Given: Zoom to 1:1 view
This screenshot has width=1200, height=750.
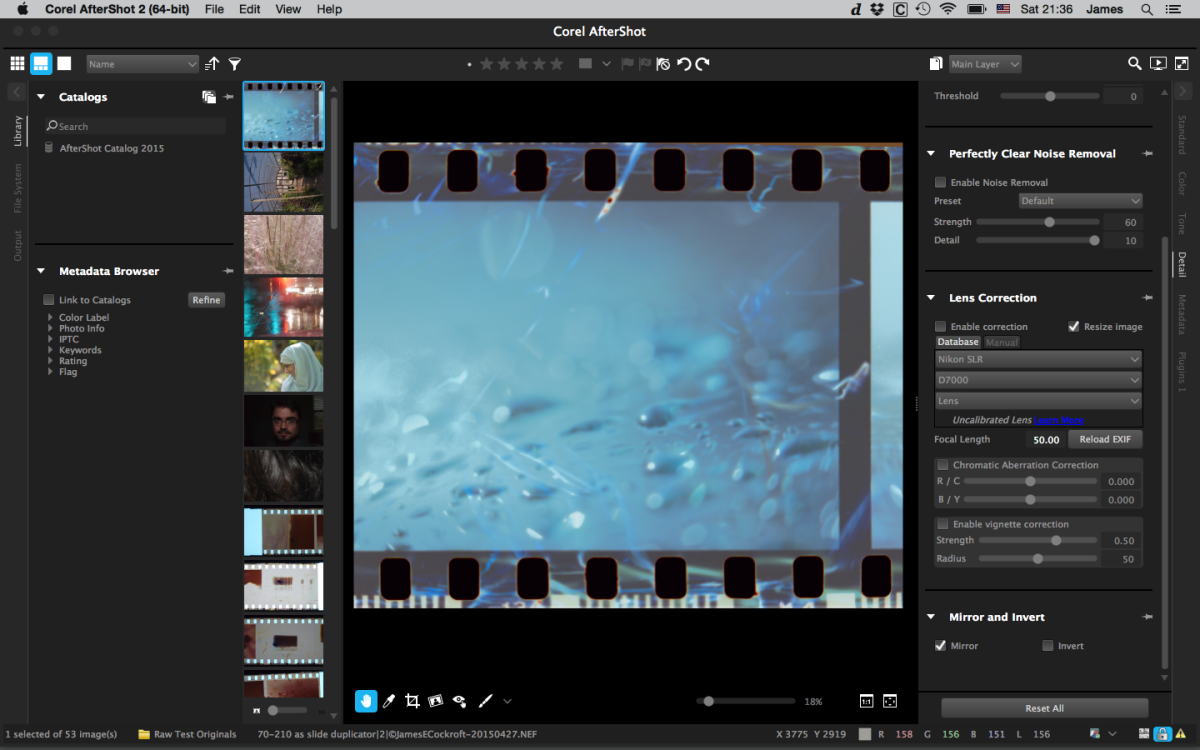Looking at the screenshot, I should click(866, 701).
